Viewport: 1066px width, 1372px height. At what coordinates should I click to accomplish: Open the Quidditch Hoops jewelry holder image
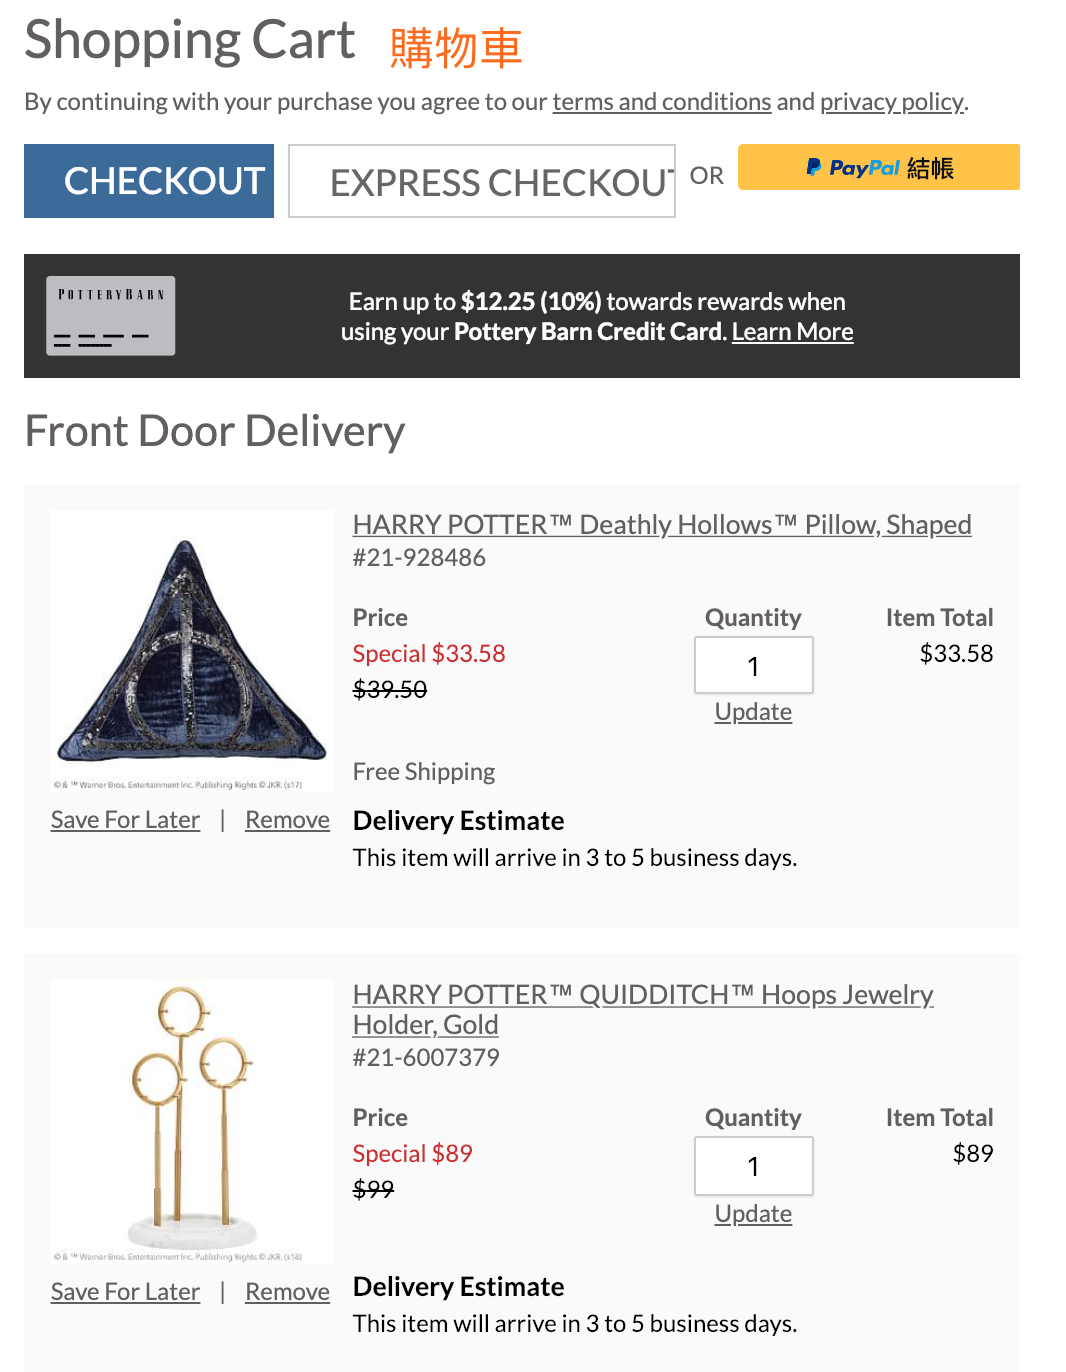[x=192, y=1120]
